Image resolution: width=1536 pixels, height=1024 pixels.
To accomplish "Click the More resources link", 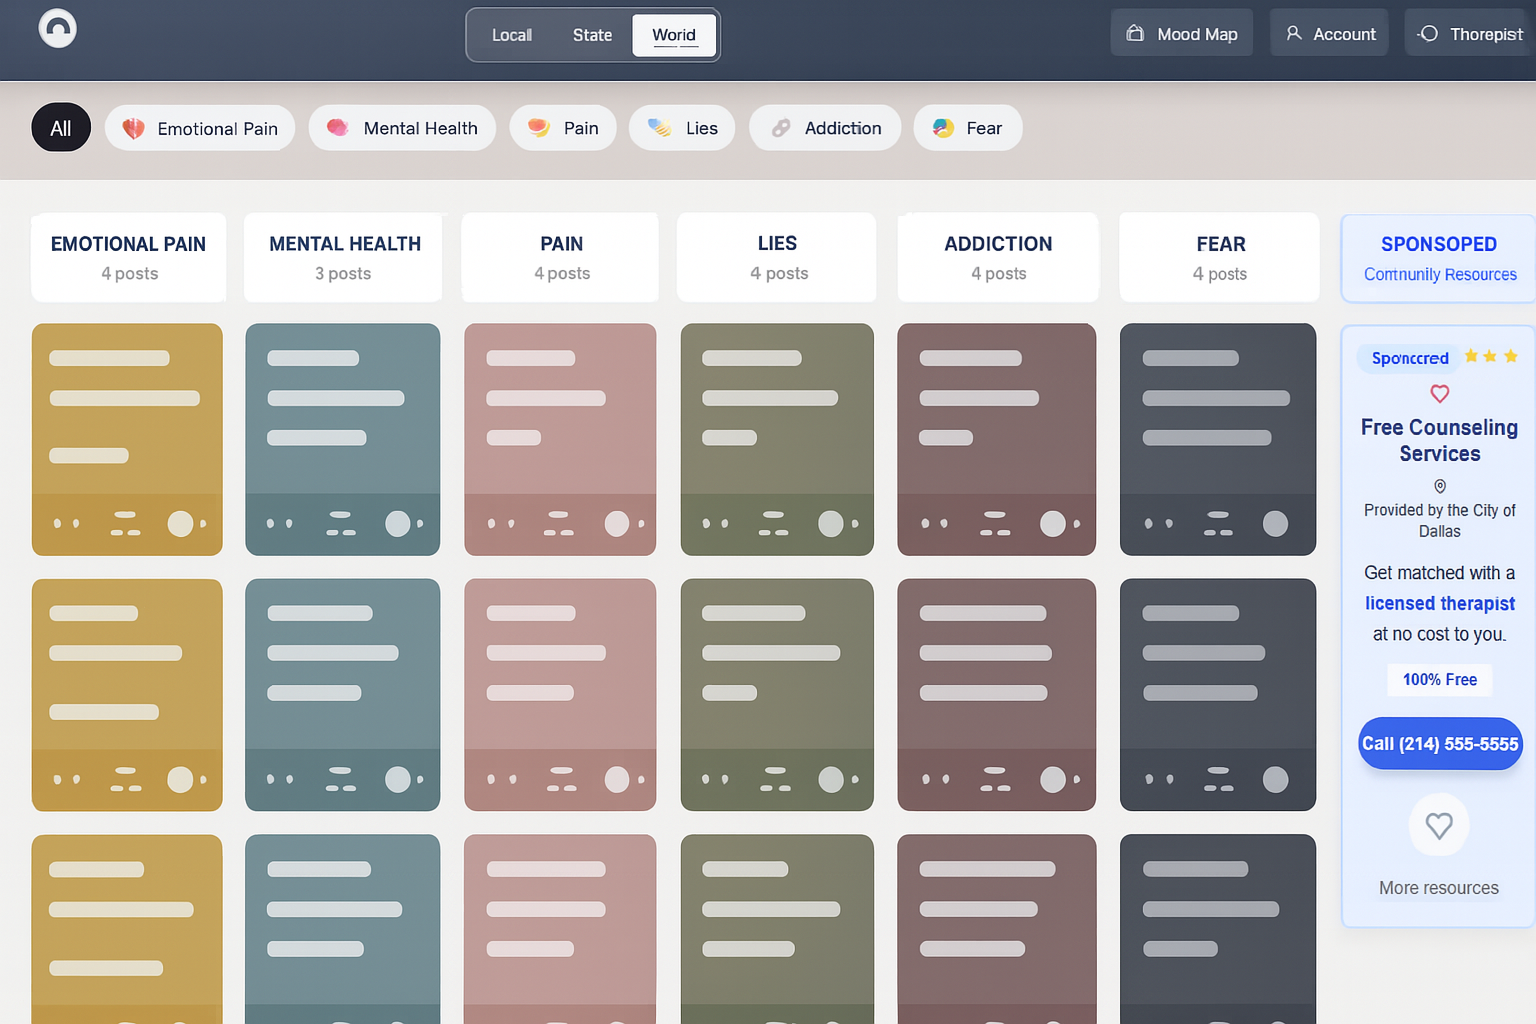I will (1438, 888).
